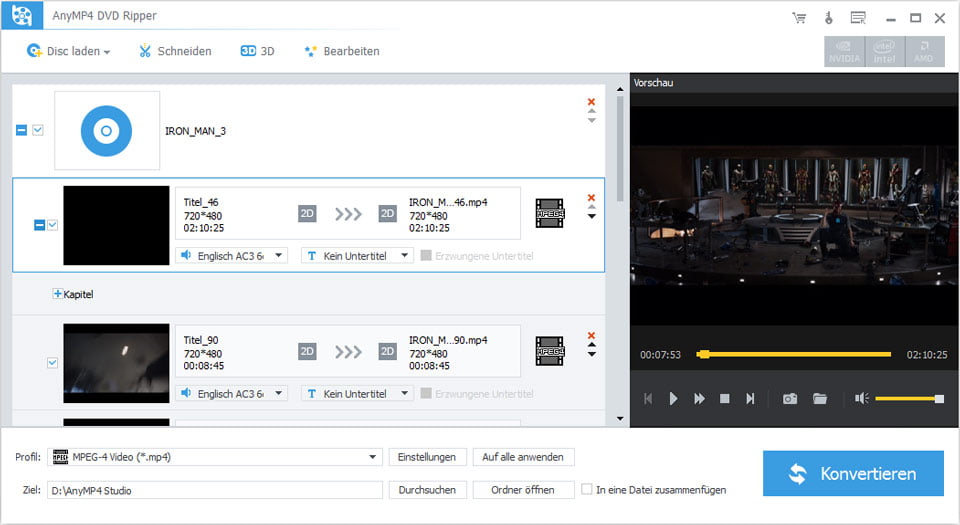This screenshot has height=525, width=960.
Task: Toggle Erzwungene Untertitel for Titel_46
Action: pos(426,255)
